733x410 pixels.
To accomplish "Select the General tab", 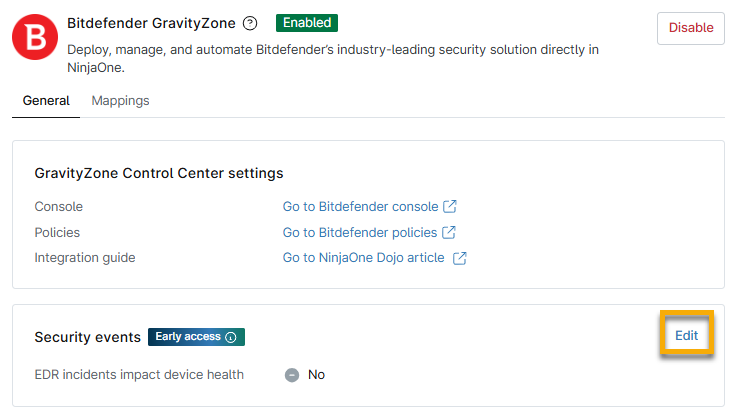I will 46,101.
